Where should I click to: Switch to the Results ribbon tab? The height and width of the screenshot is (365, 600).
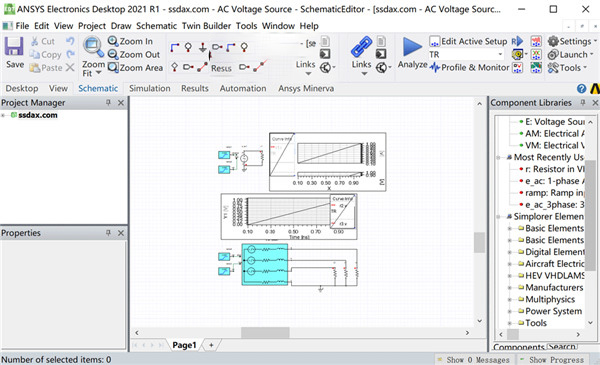[195, 88]
